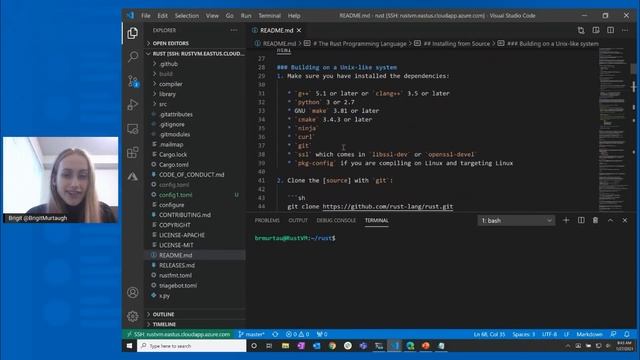Open the Selection menu
This screenshot has width=640, height=360.
coord(187,16)
